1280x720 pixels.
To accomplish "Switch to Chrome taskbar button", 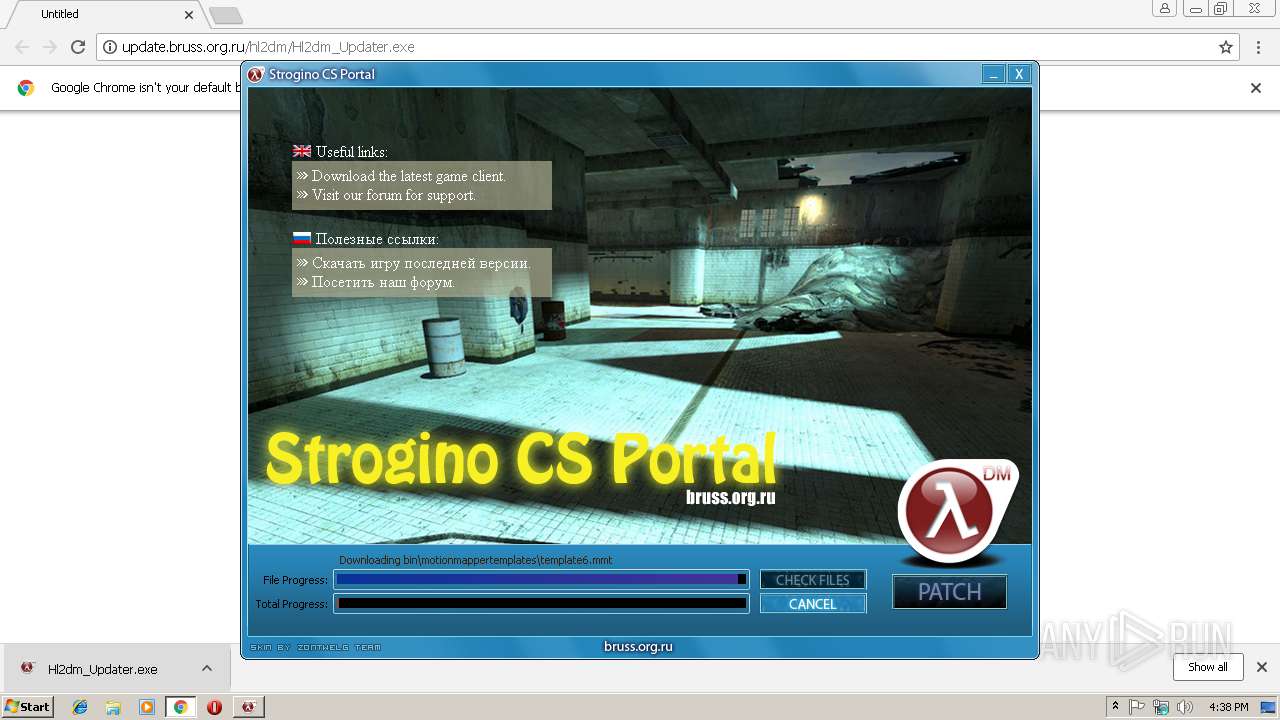I will [180, 707].
